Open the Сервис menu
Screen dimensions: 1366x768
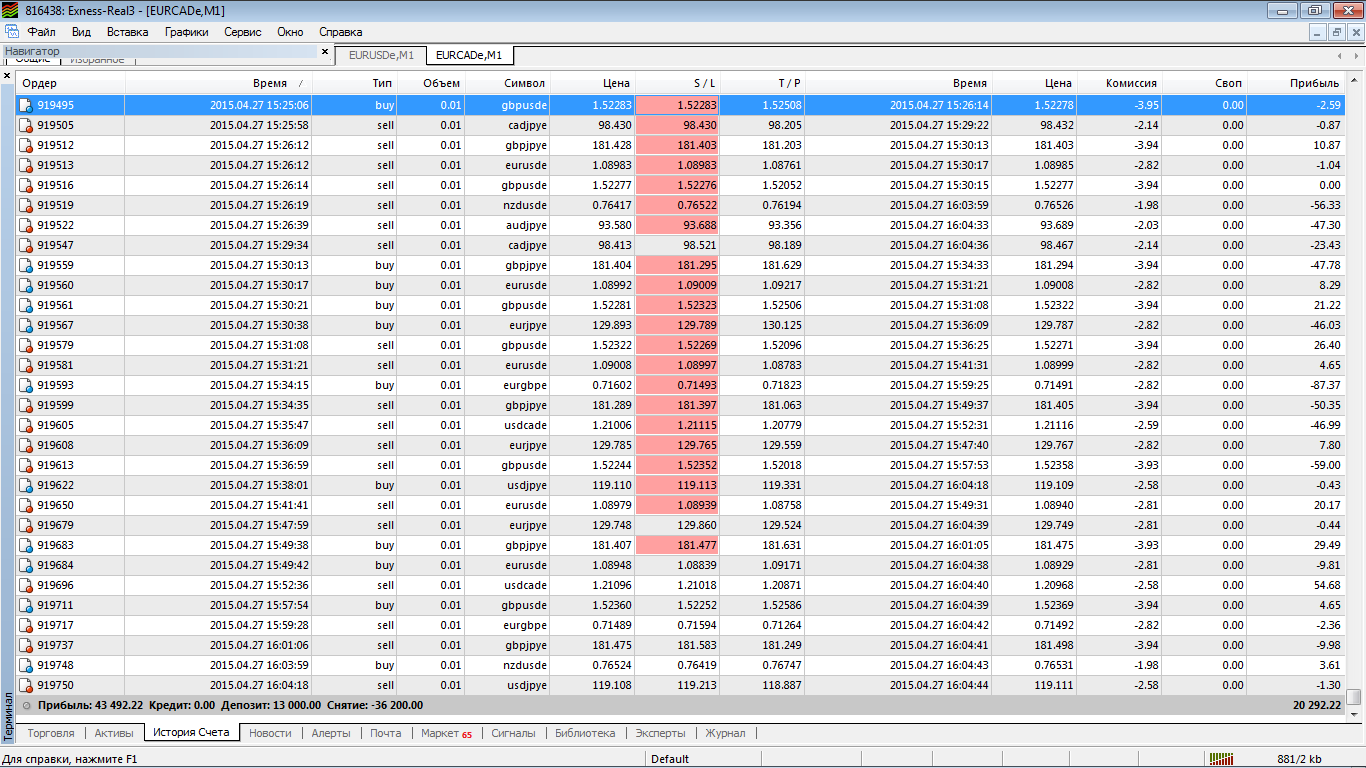[x=243, y=32]
